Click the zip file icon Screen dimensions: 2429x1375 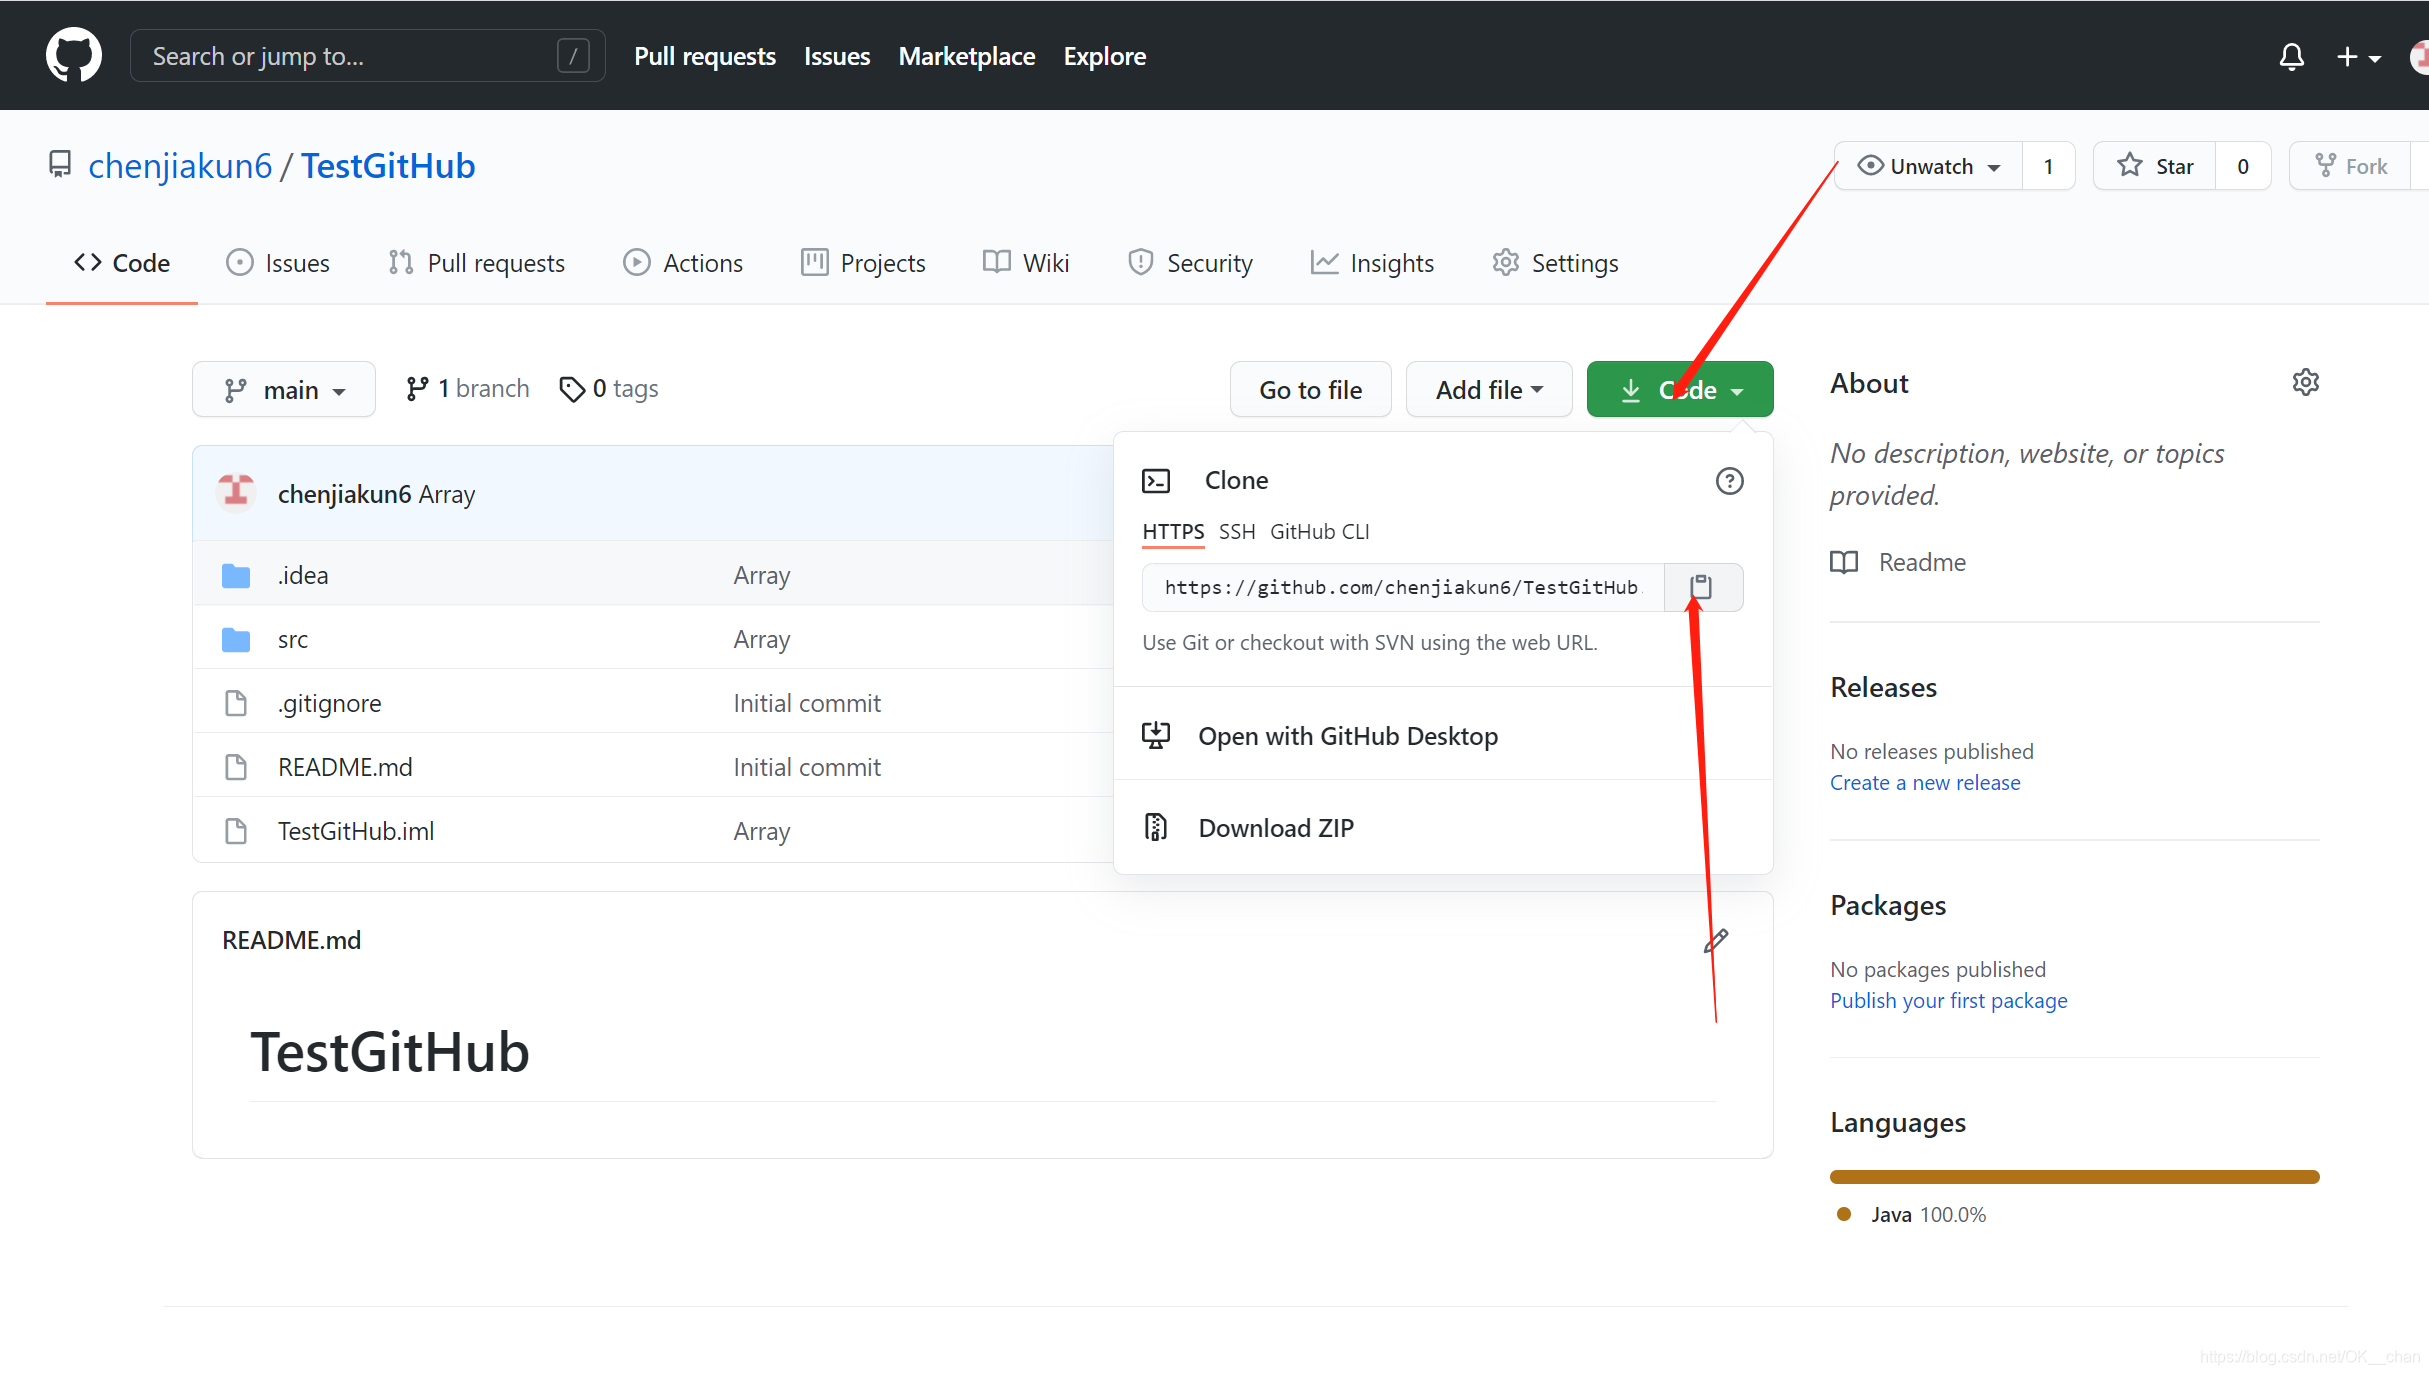click(1156, 827)
